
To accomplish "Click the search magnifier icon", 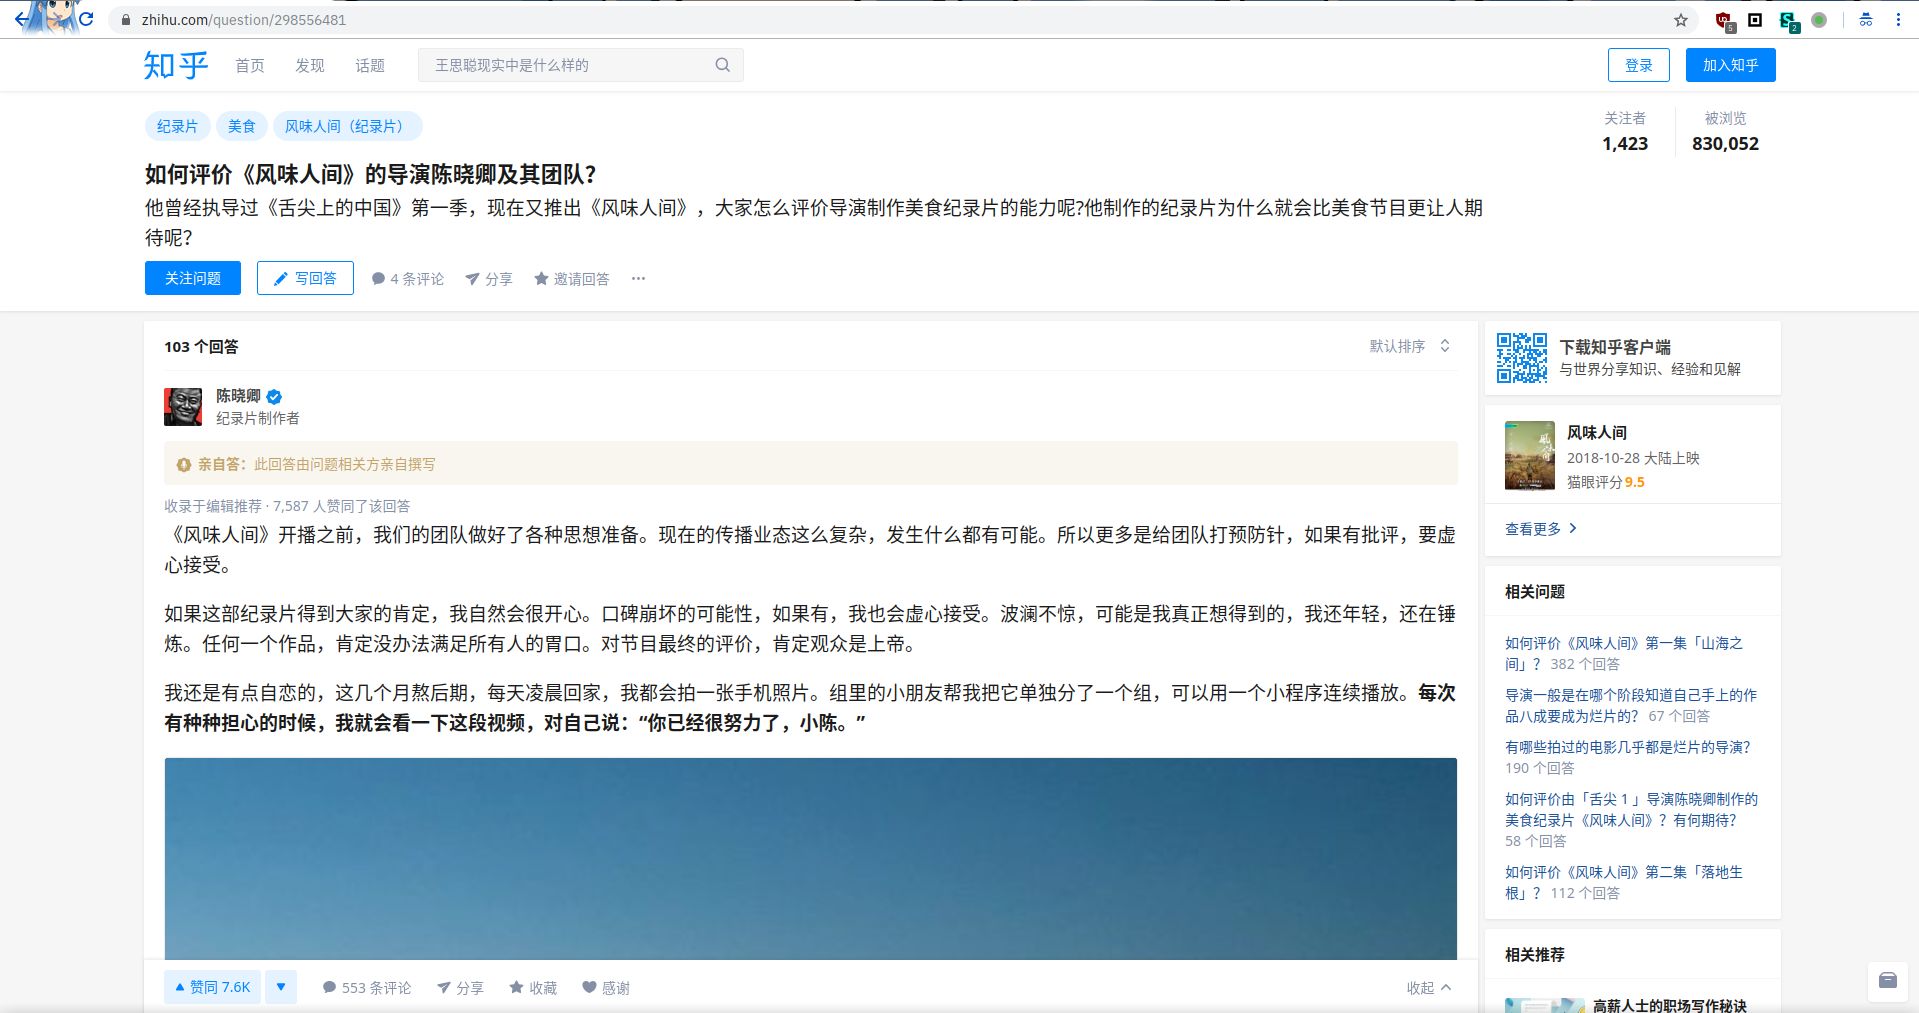I will 722,65.
